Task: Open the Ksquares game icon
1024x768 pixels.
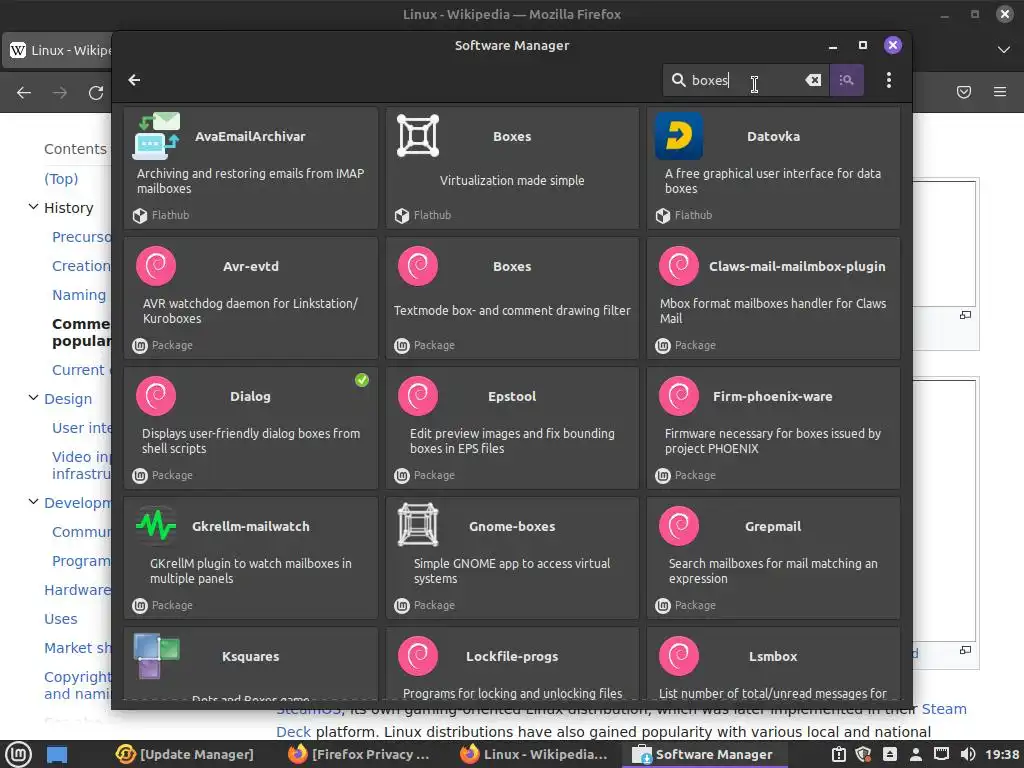Action: [x=155, y=656]
